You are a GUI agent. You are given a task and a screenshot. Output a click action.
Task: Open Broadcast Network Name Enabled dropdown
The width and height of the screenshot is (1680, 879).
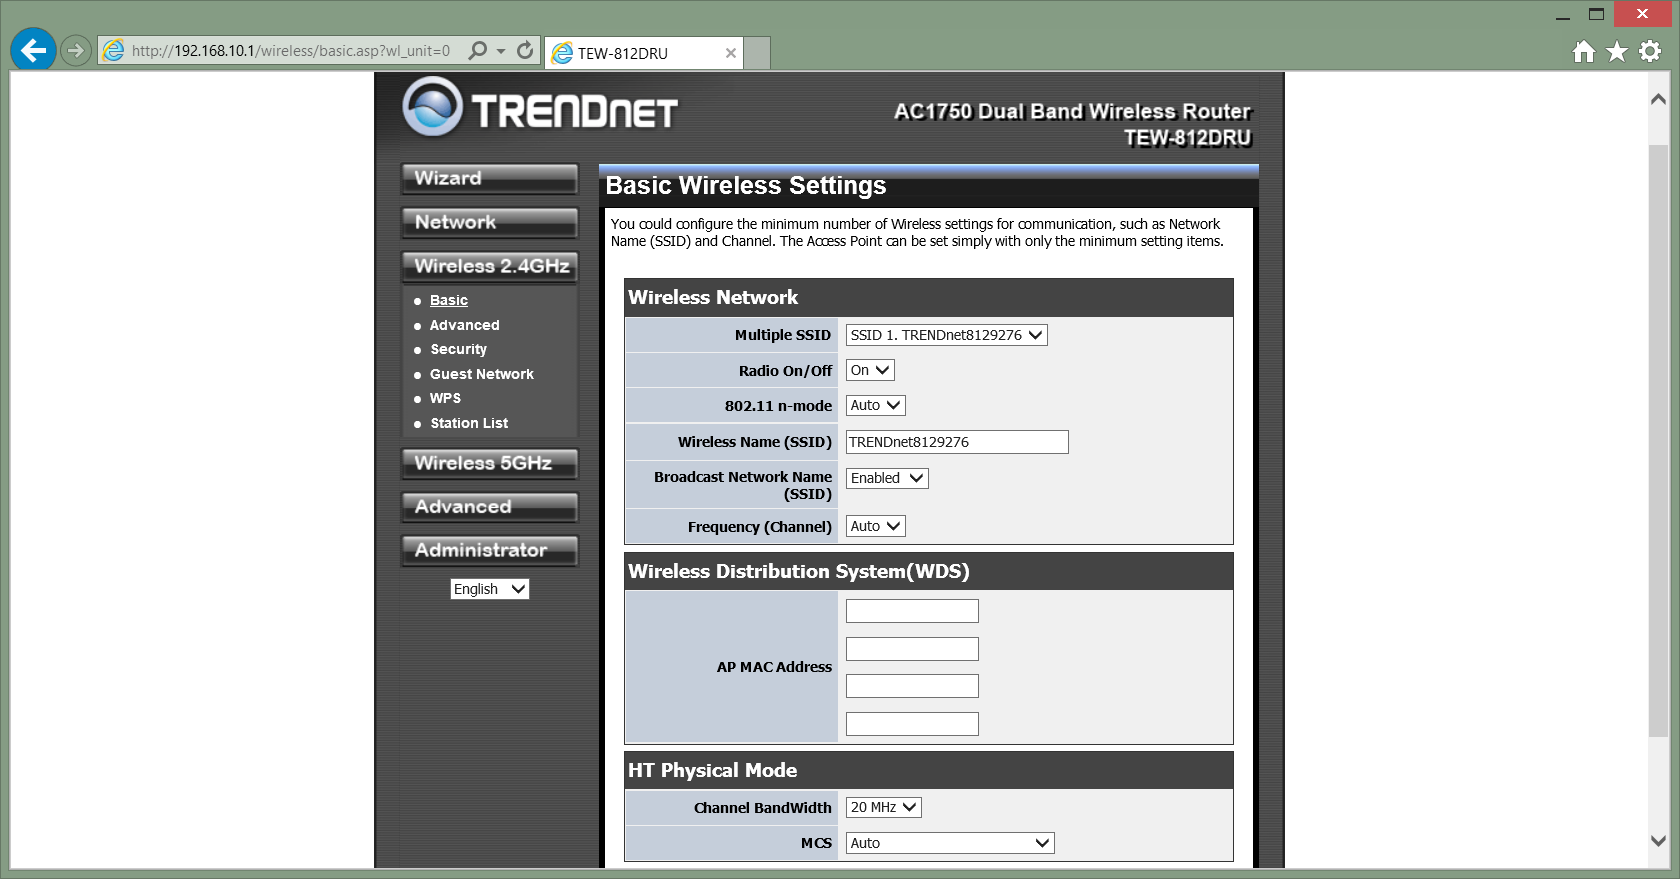coord(887,478)
